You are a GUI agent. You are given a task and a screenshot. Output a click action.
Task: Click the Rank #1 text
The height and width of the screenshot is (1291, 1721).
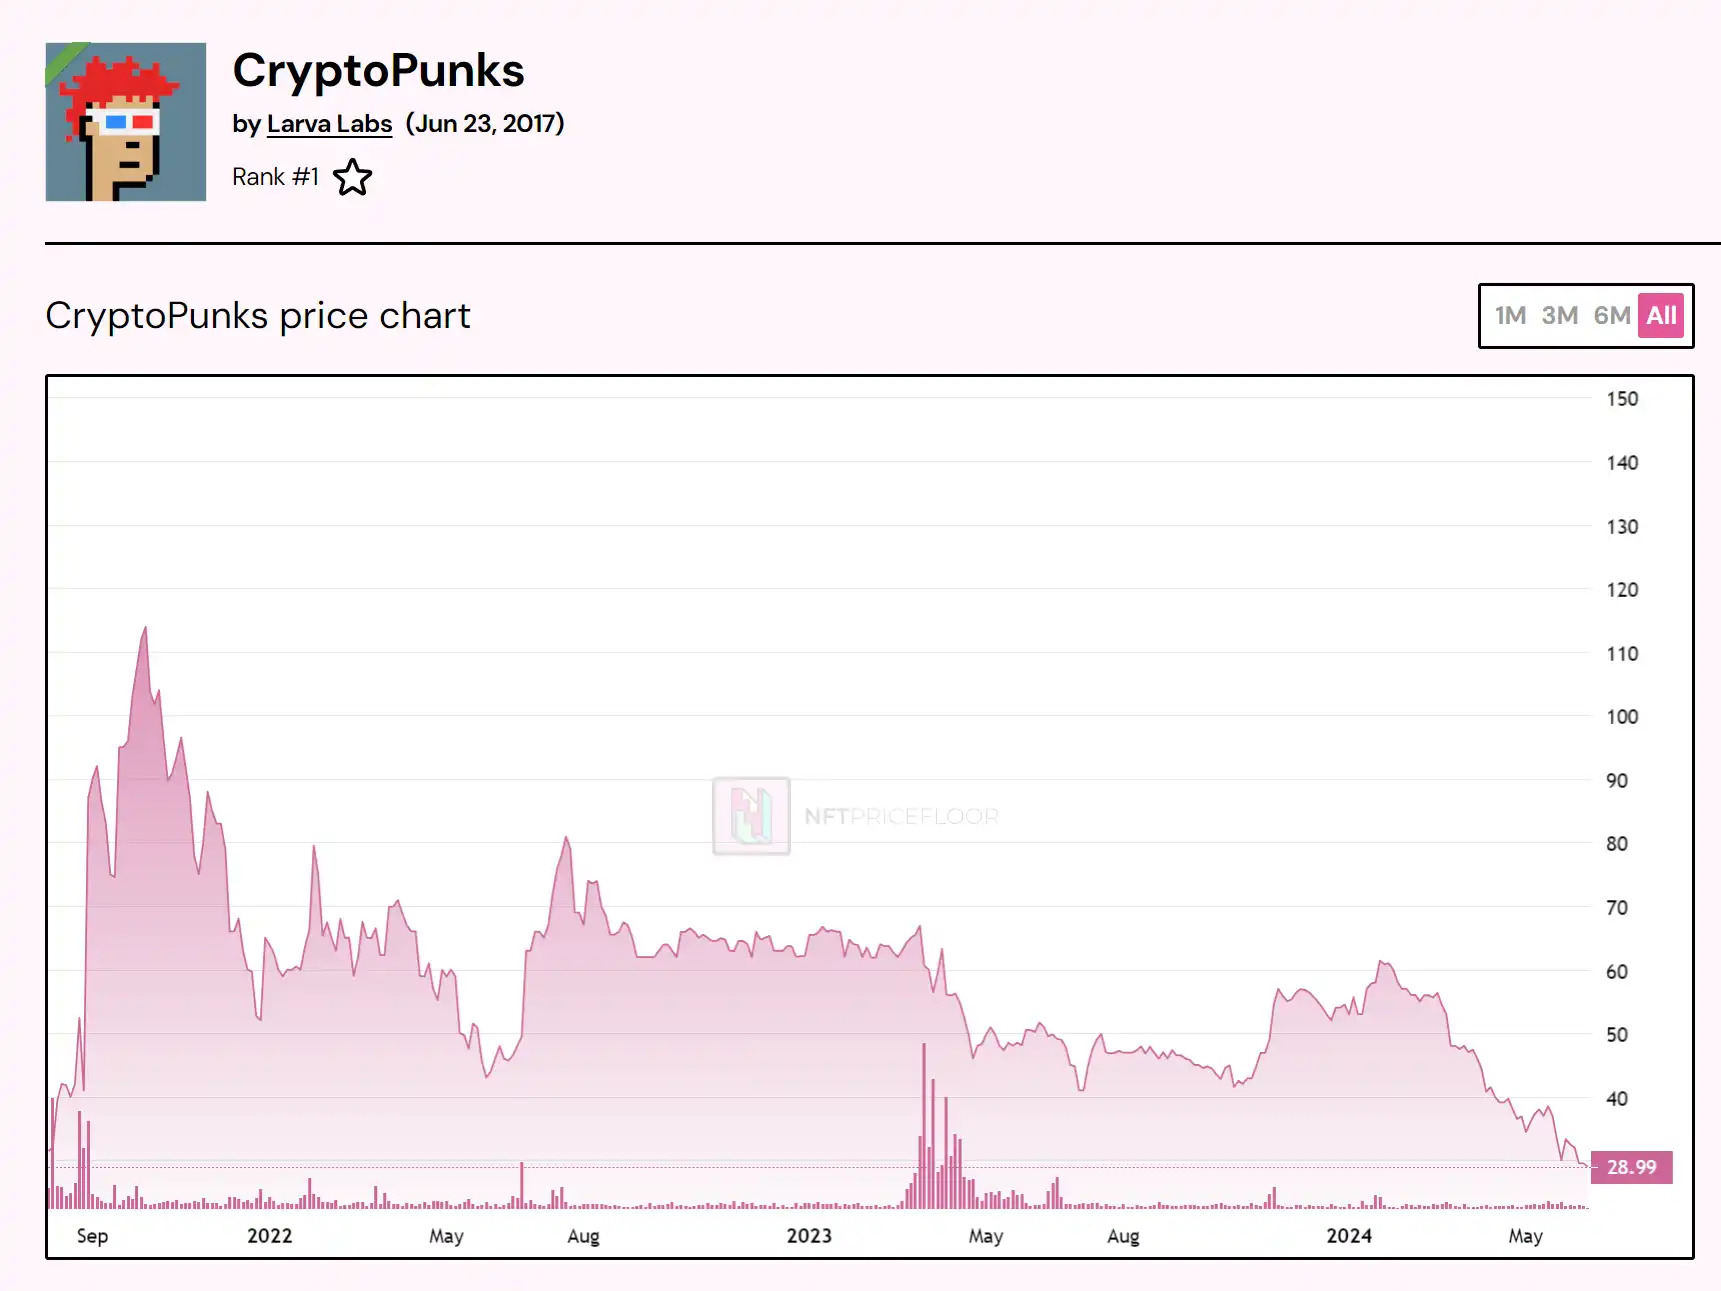275,177
